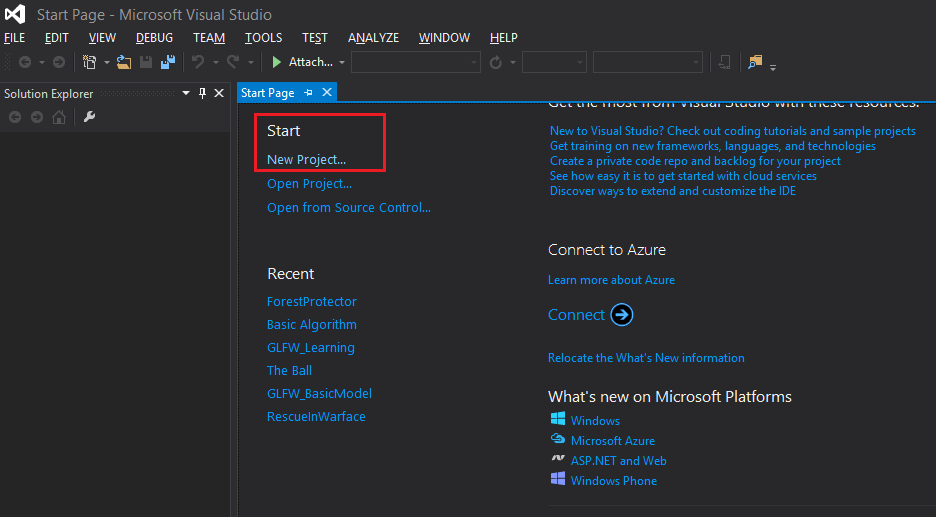Open the TOOLS menu
The width and height of the screenshot is (936, 517).
264,38
